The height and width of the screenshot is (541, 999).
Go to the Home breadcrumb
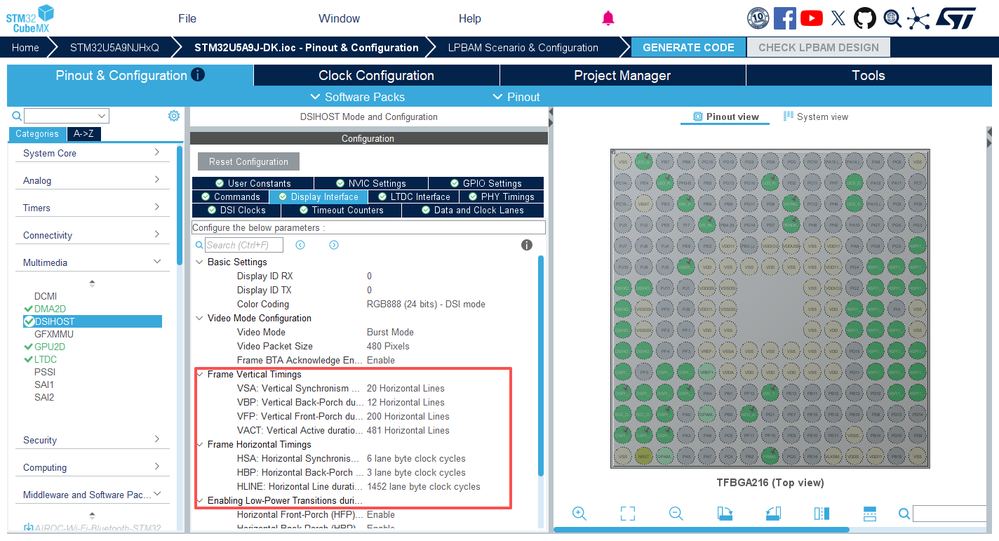pos(25,47)
